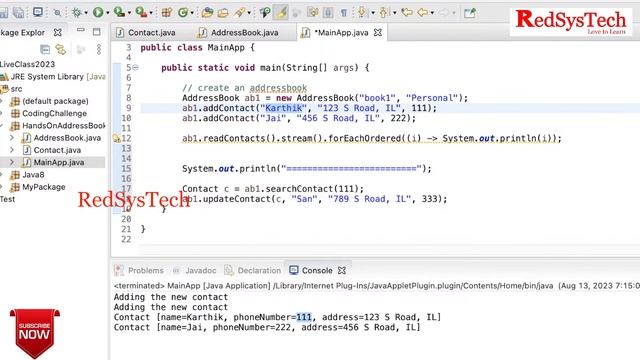The image size is (640, 360).
Task: Toggle Show Whitespace Characters pilcrow icon
Action: 344,13
